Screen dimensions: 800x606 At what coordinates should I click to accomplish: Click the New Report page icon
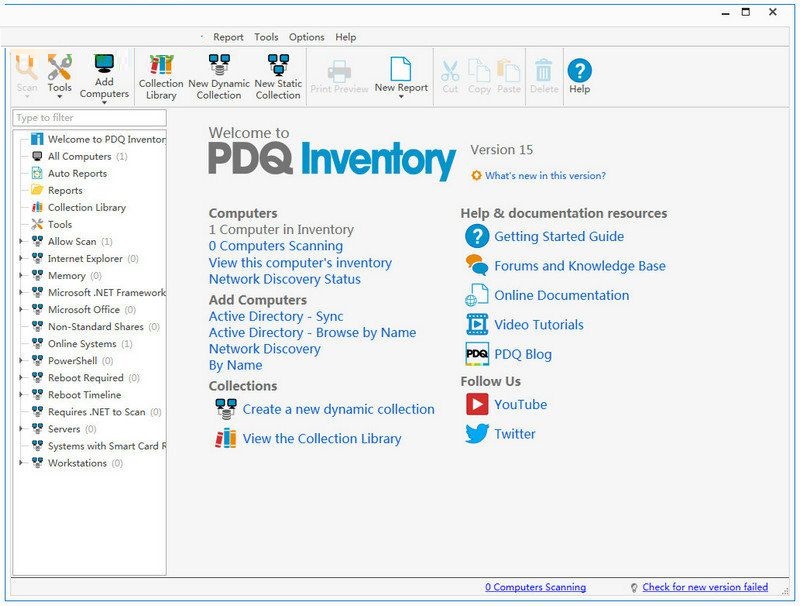pos(401,68)
